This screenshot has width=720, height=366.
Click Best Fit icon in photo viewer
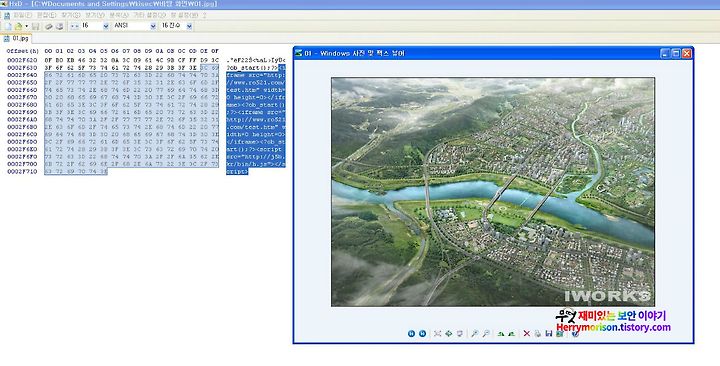coord(438,333)
